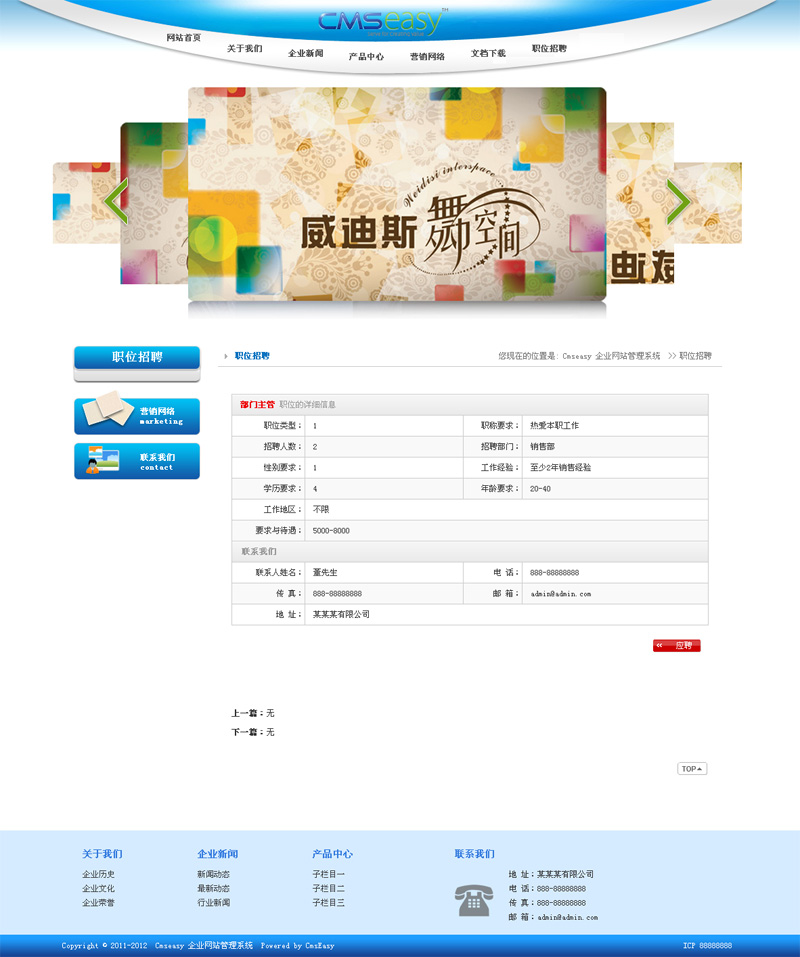The image size is (800, 957).
Task: Click the center 威迪斯 carousel slide
Action: click(397, 194)
